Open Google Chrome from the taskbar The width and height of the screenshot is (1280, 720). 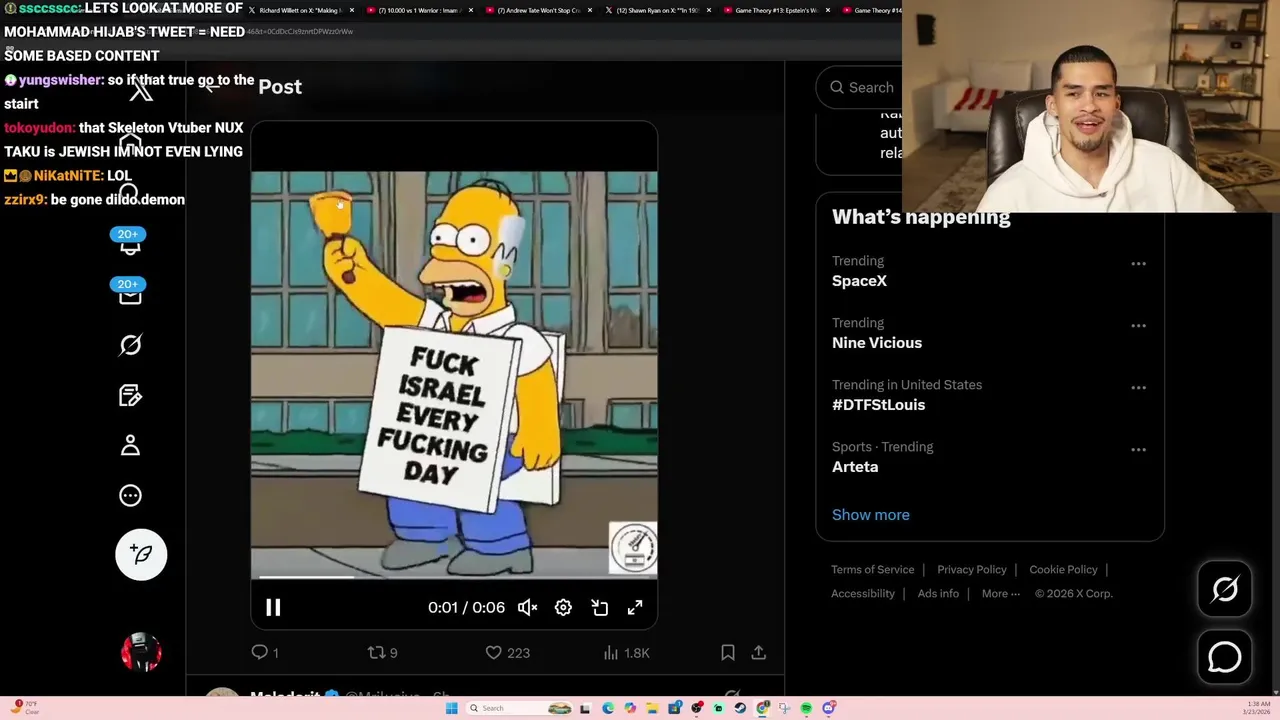762,708
